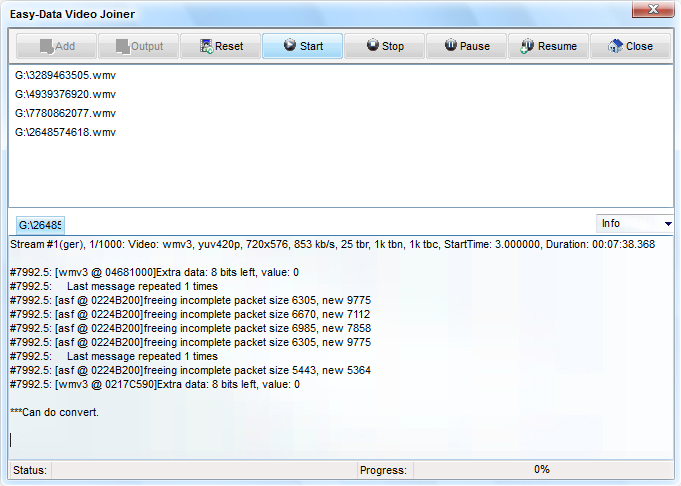Click the Progress label in status bar
This screenshot has width=681, height=486.
tap(383, 470)
